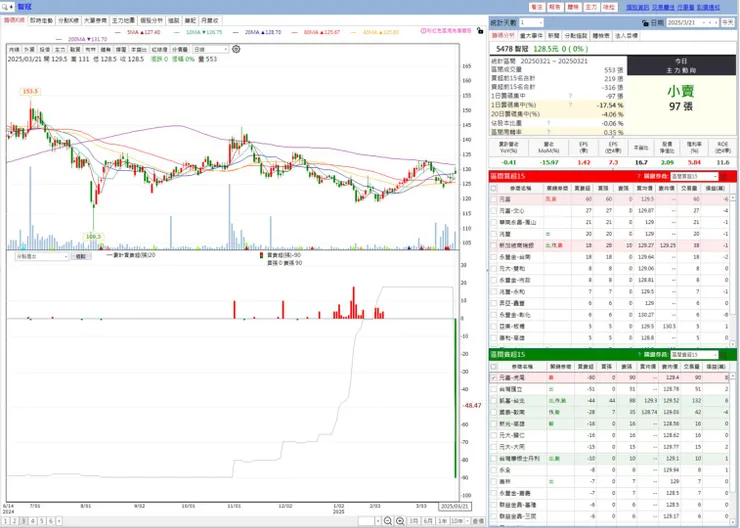Select the 華南永昌-鳳山 broker row
The image size is (740, 528).
[x=610, y=222]
